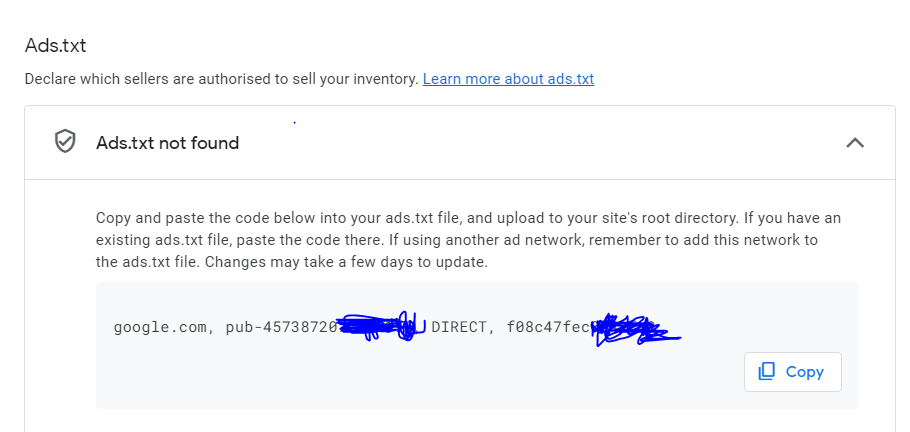
Task: Click the Declare which sellers description text
Action: point(222,79)
